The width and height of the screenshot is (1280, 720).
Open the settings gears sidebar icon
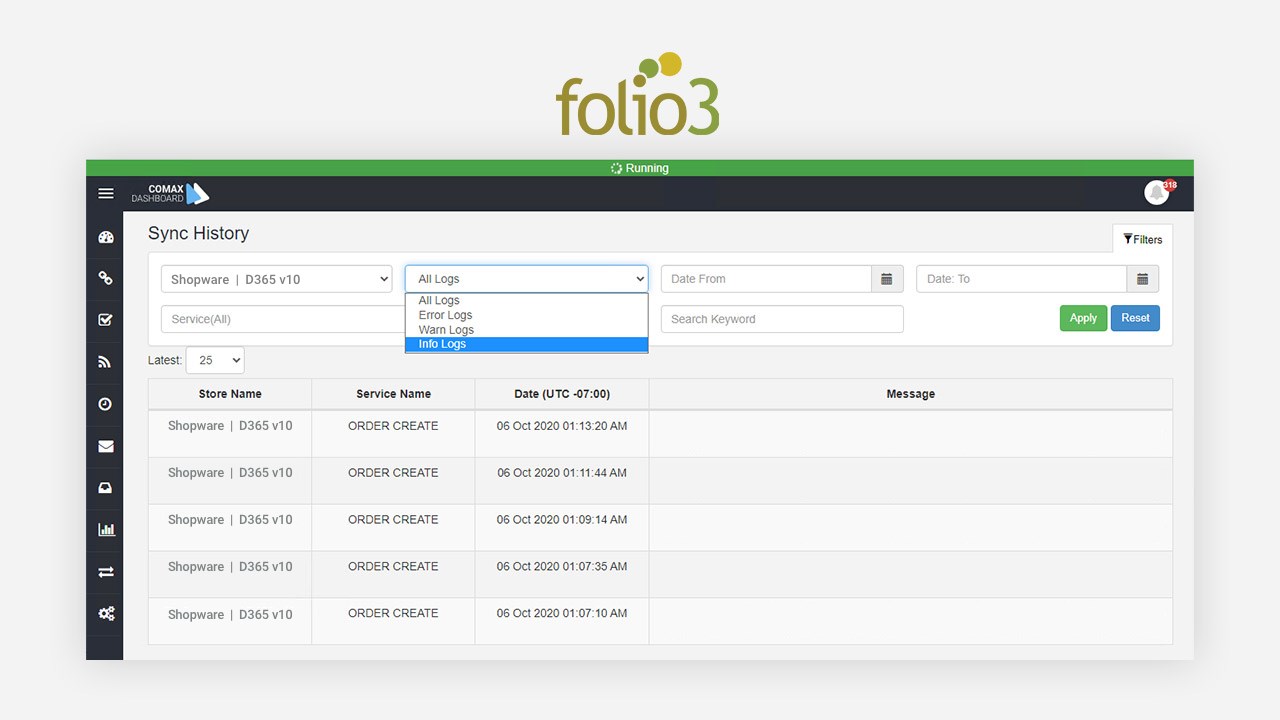[106, 614]
